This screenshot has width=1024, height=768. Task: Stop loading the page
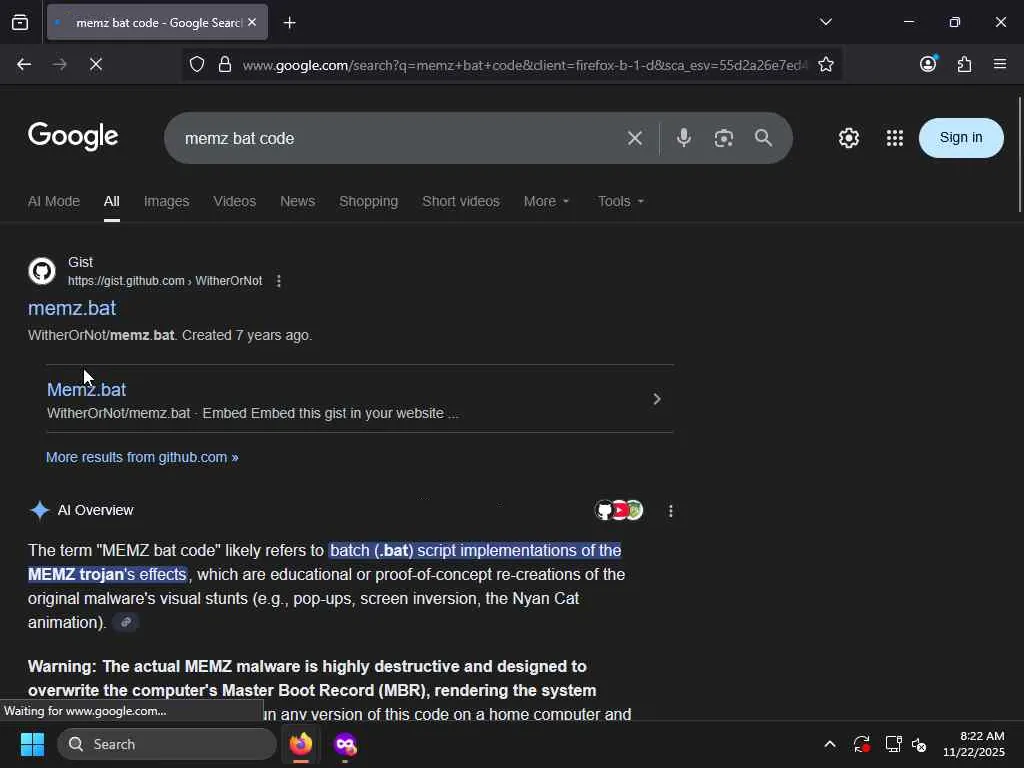[96, 64]
